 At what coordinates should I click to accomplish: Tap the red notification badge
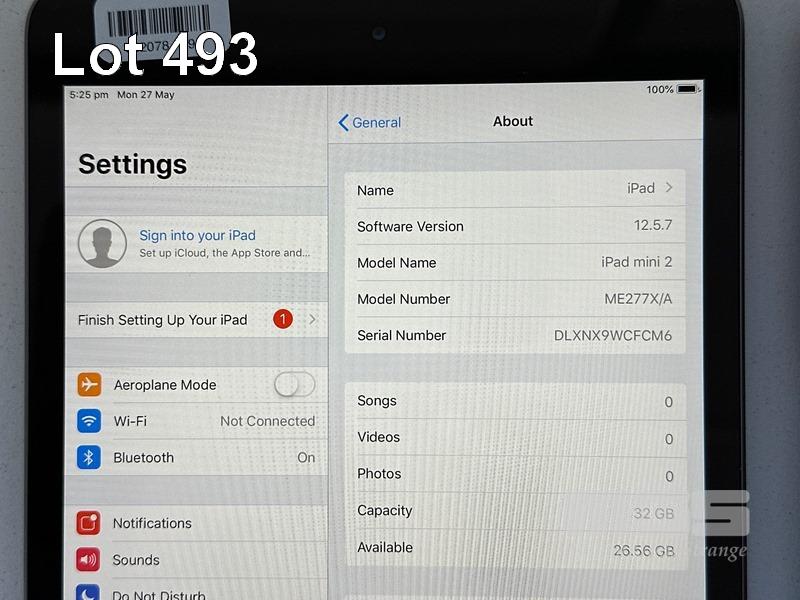282,320
